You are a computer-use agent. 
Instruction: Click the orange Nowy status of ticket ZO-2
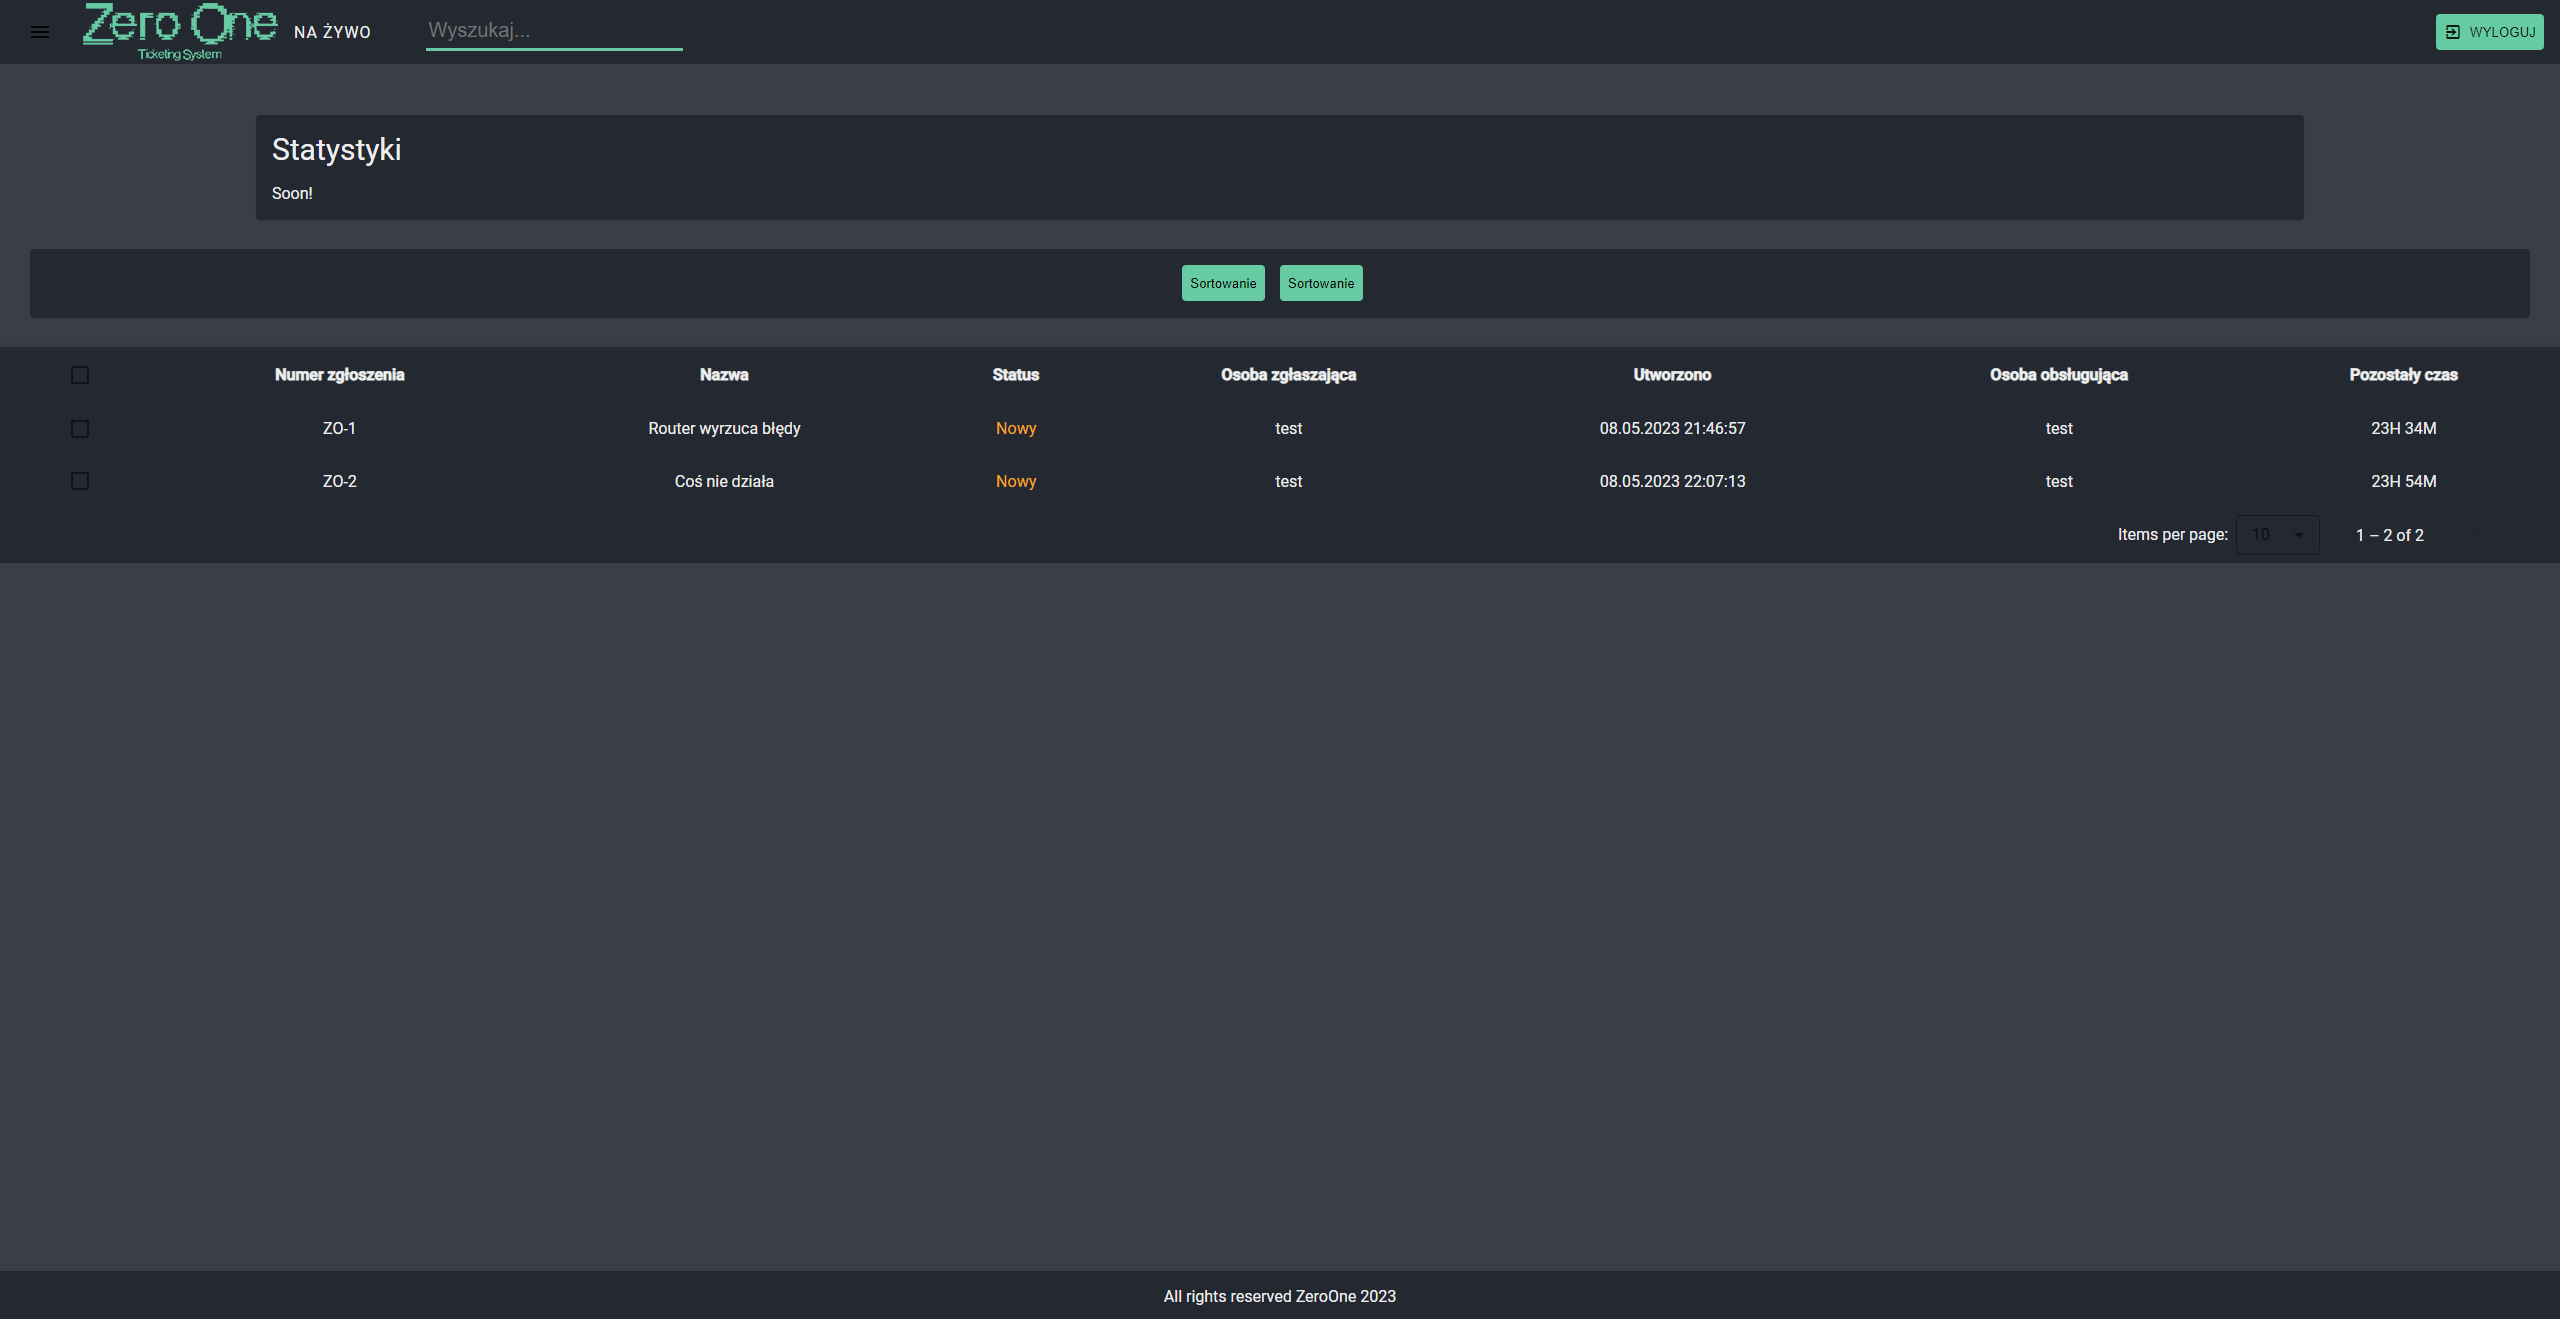(x=1015, y=481)
